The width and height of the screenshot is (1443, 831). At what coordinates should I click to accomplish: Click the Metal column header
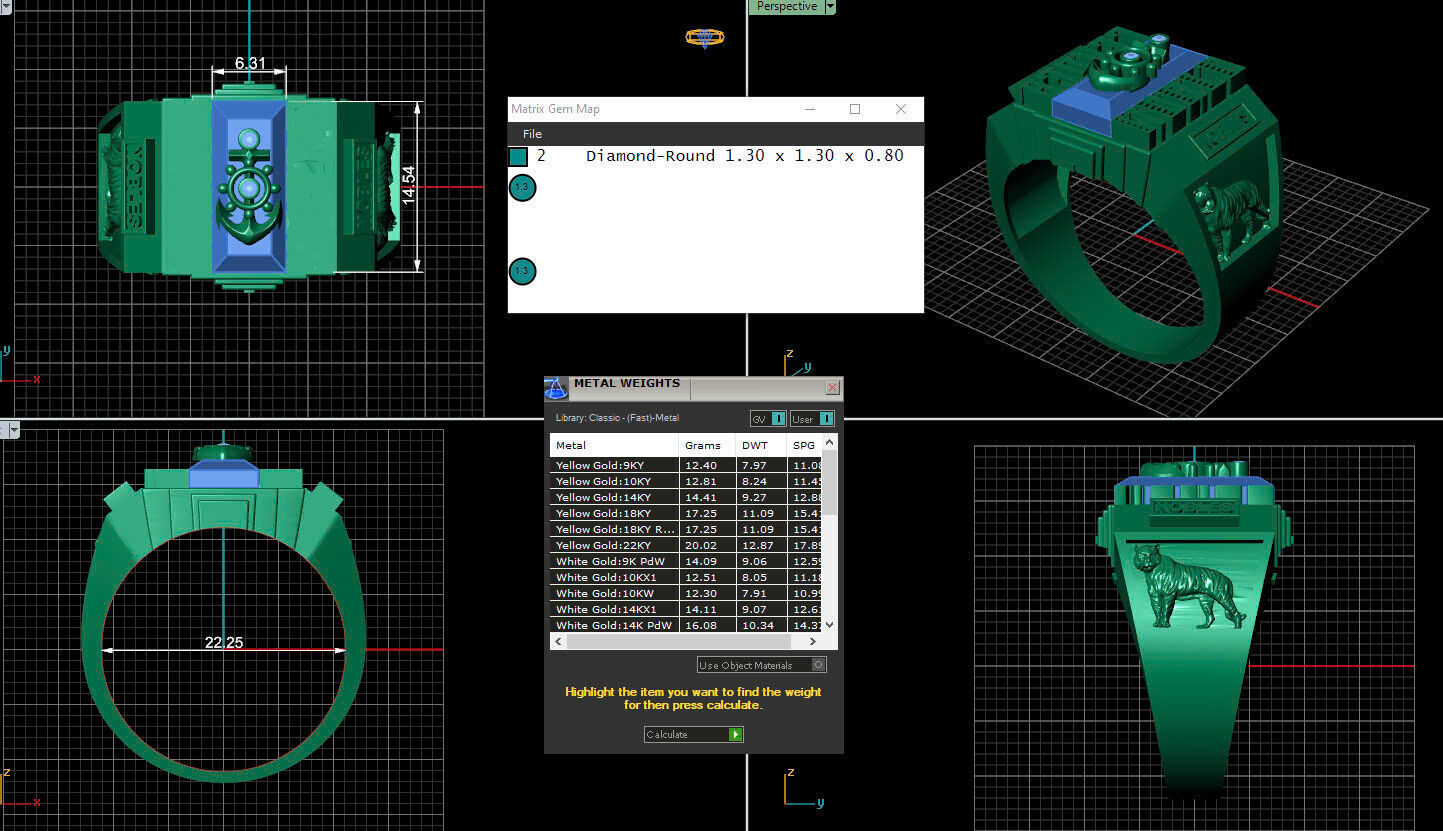614,445
